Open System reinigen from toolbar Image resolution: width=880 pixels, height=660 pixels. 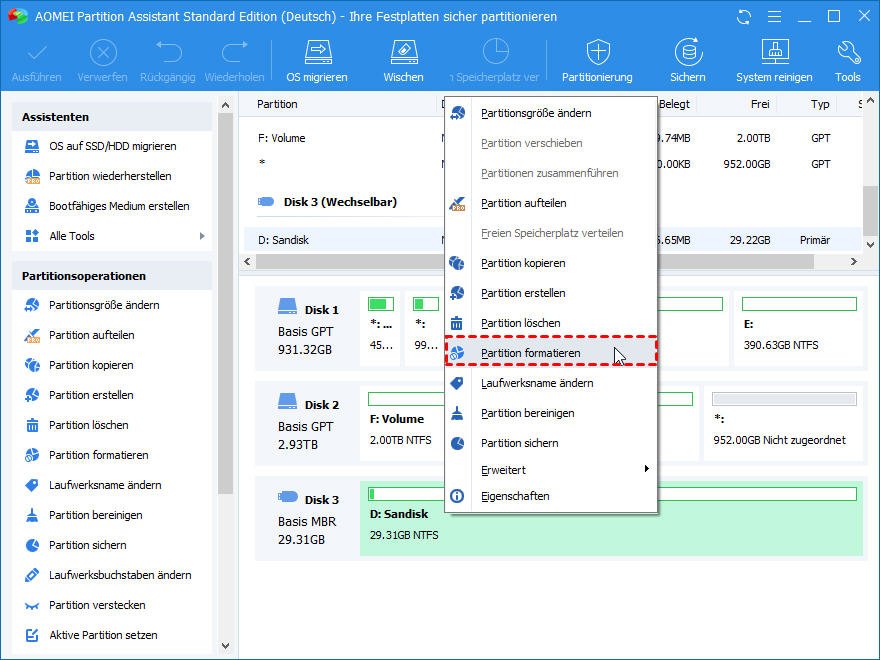tap(774, 61)
